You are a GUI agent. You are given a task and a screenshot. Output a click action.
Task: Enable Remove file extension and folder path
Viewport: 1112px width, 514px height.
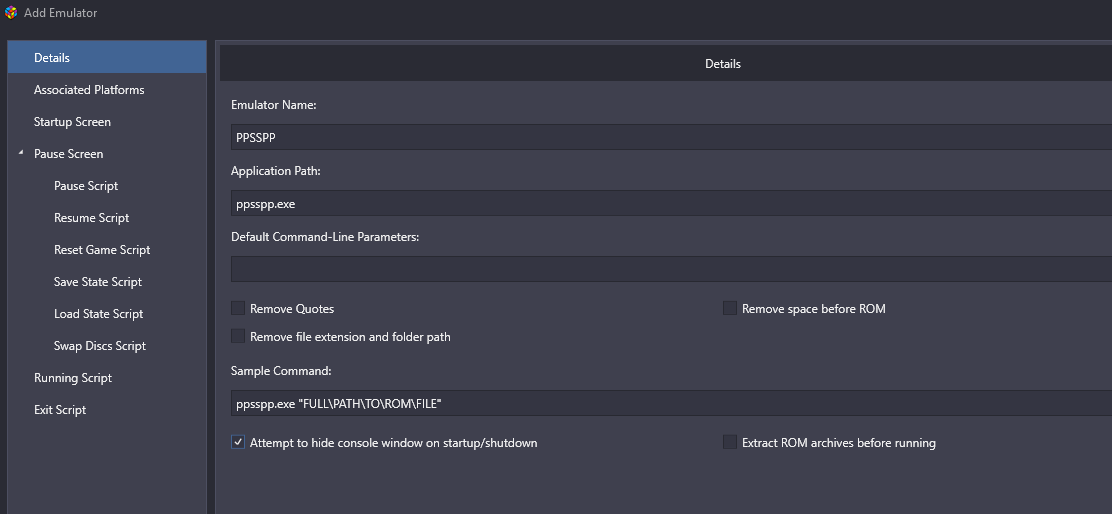click(x=238, y=336)
